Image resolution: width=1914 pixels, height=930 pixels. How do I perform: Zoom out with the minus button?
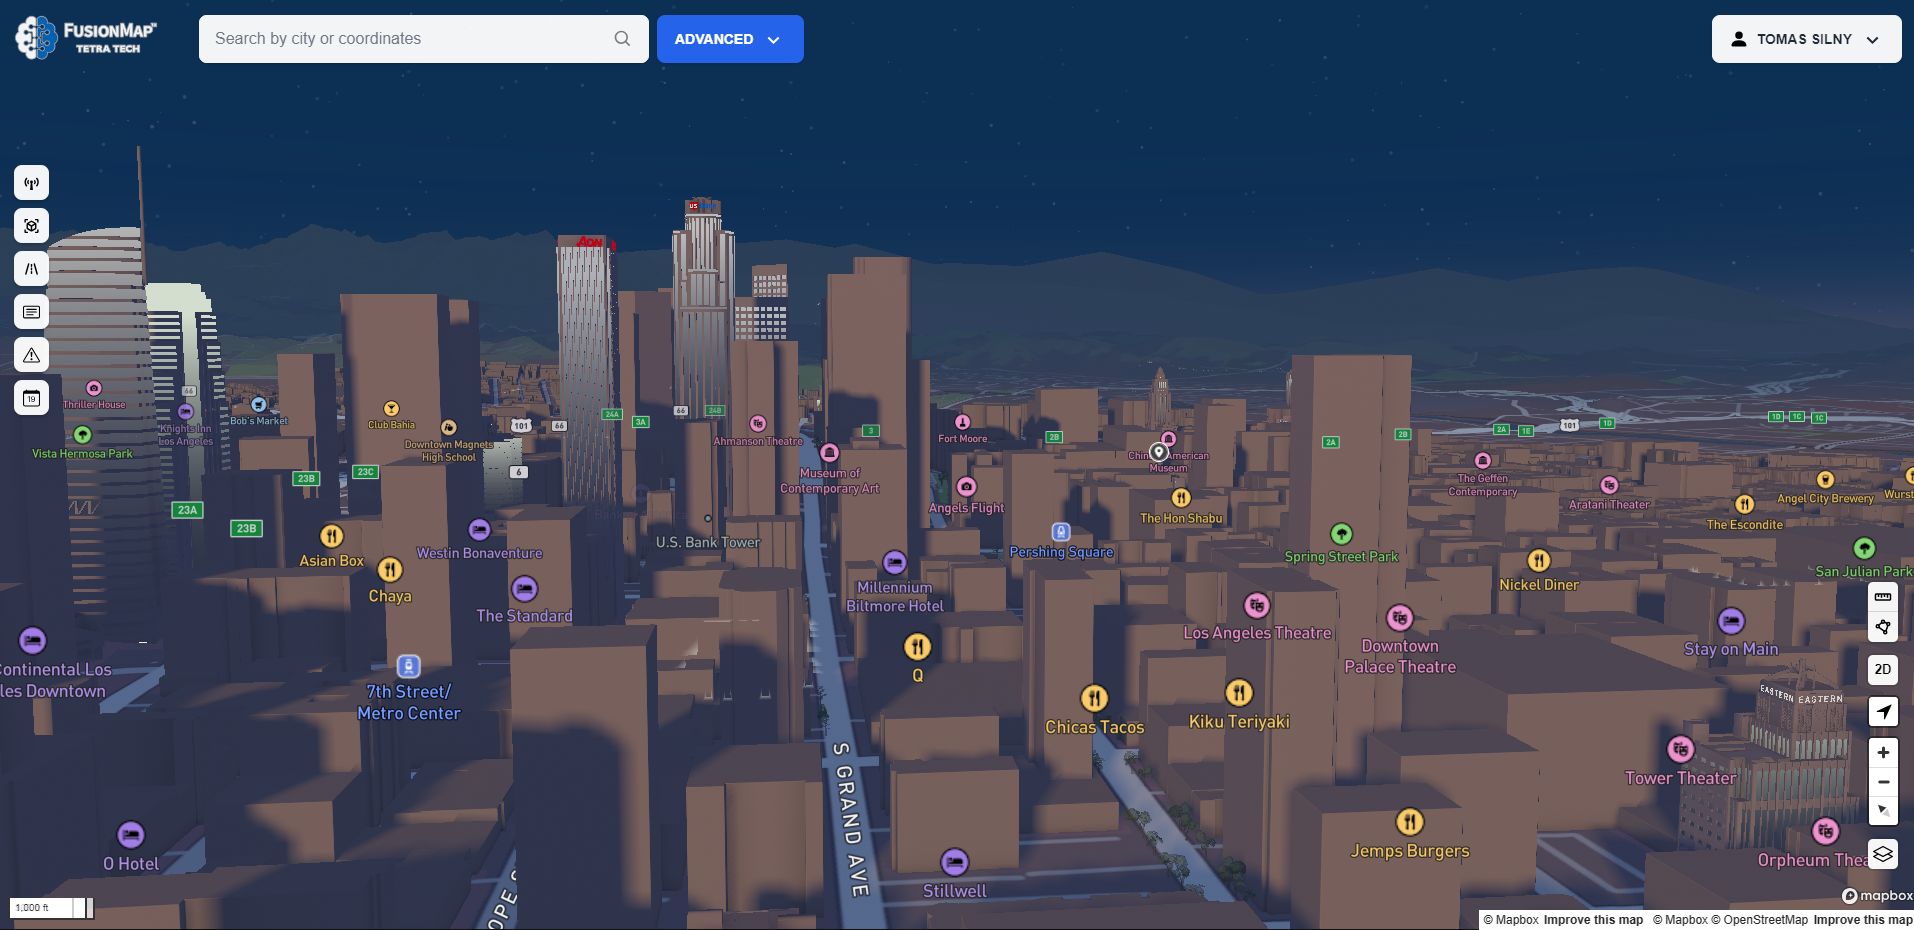coord(1883,782)
